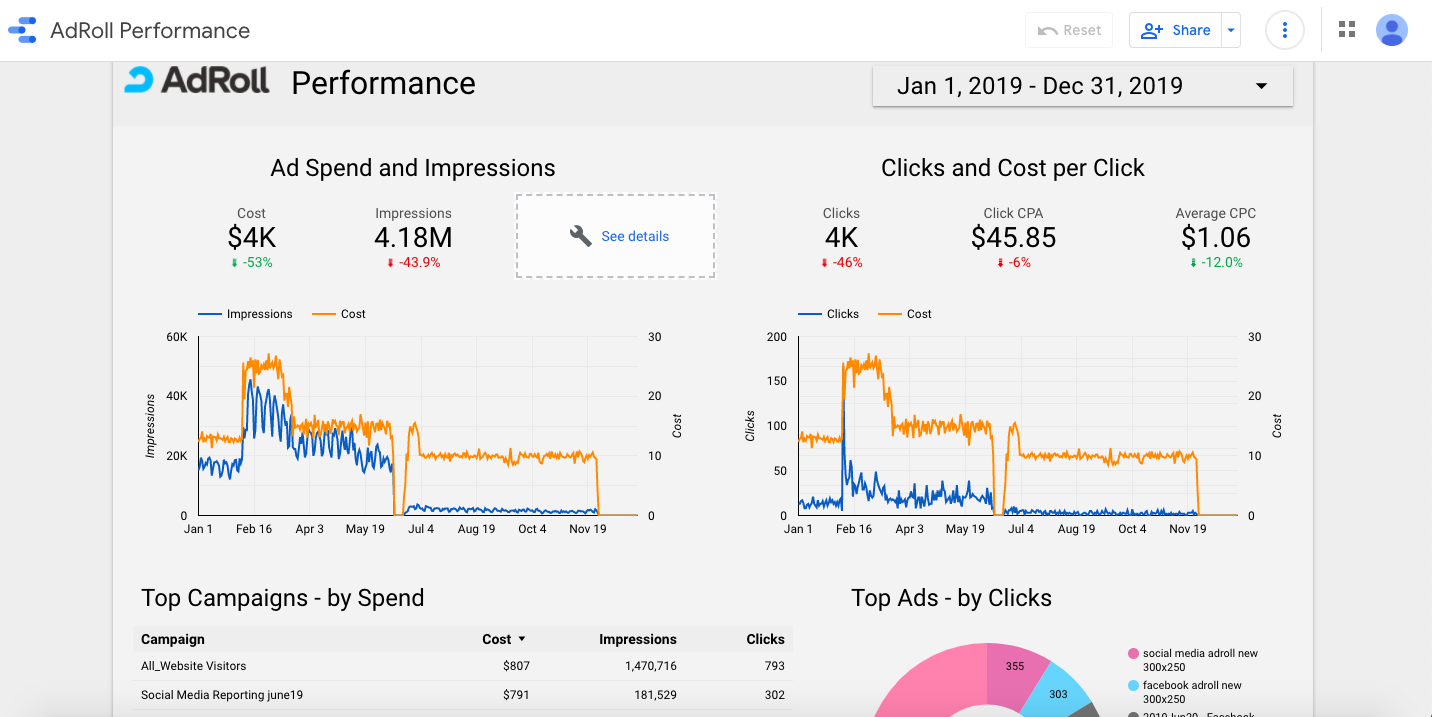Click the Reset button
This screenshot has height=717, width=1432.
coord(1069,30)
